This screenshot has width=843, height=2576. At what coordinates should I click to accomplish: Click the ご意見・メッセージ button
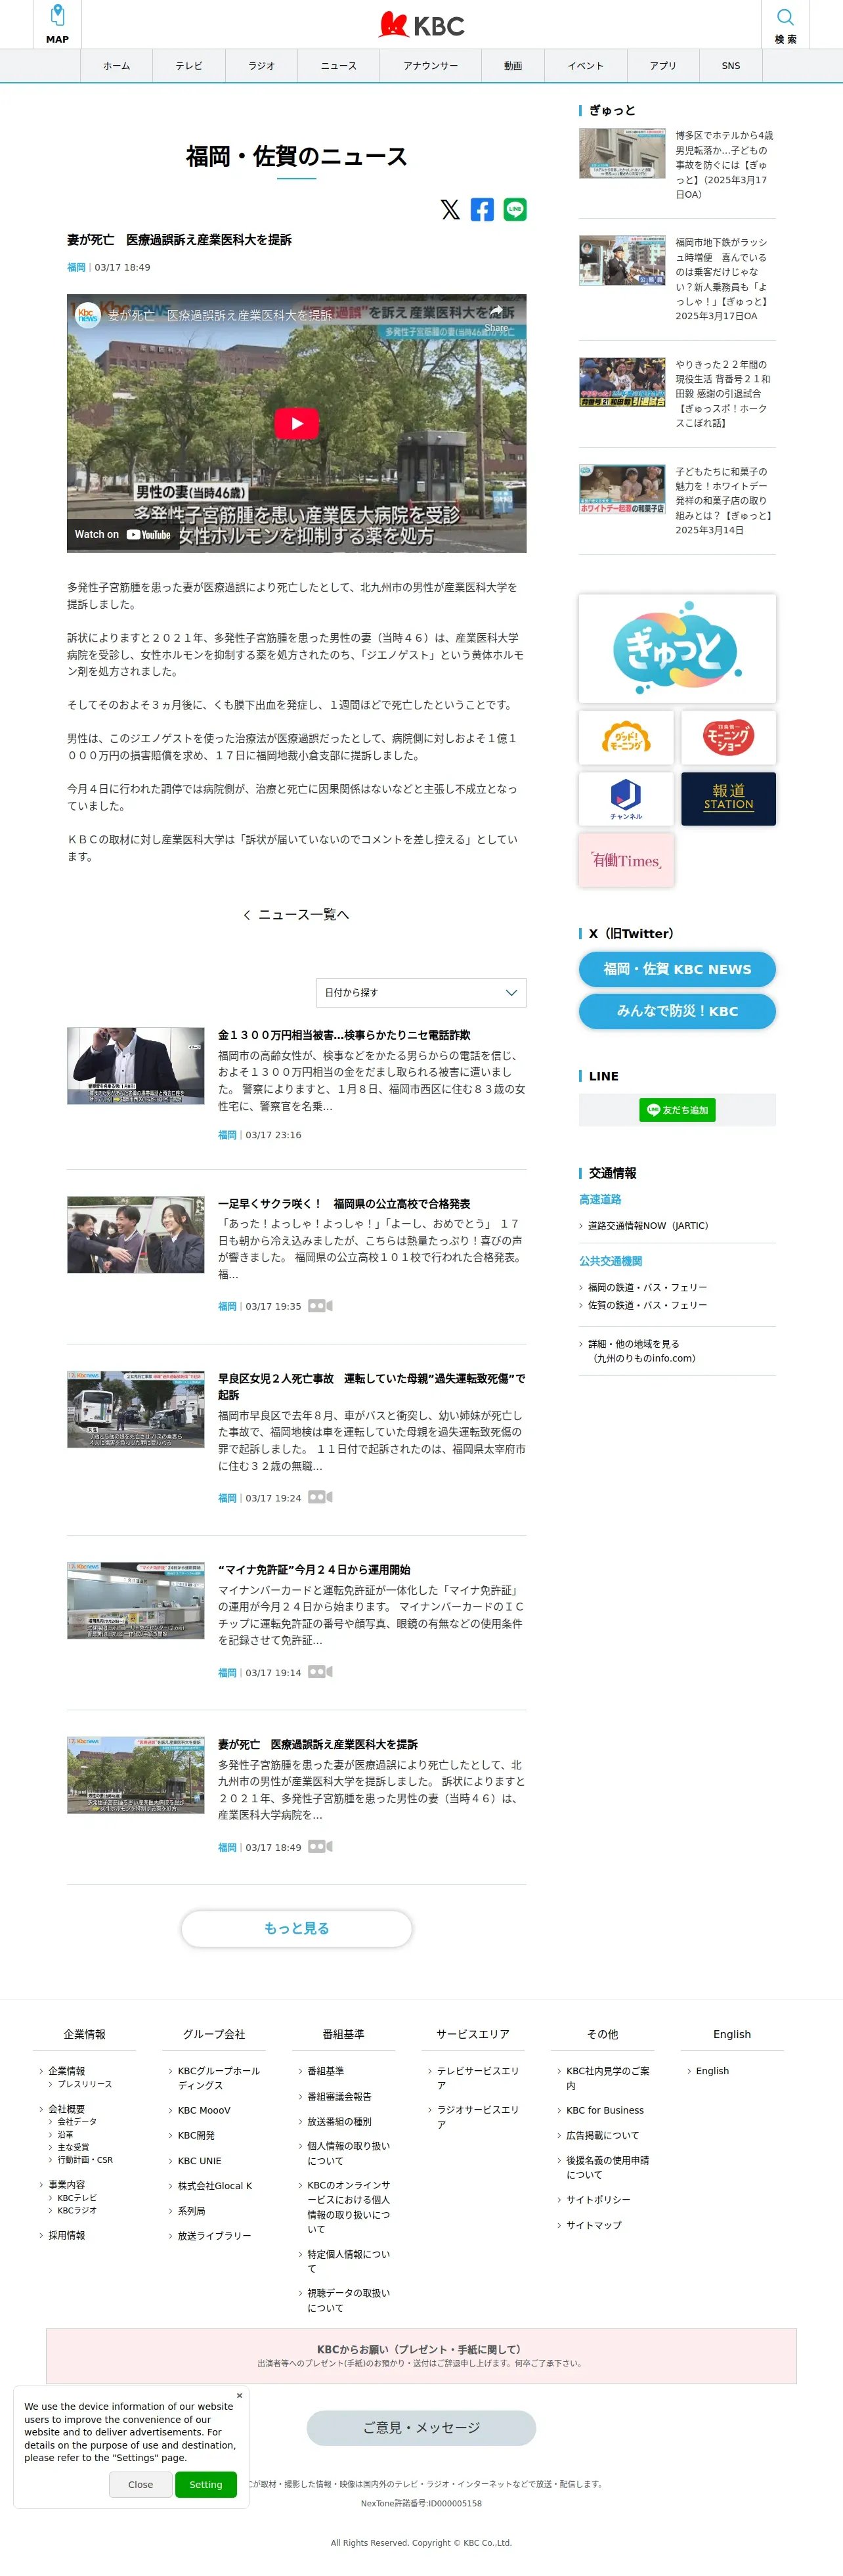coord(421,2427)
